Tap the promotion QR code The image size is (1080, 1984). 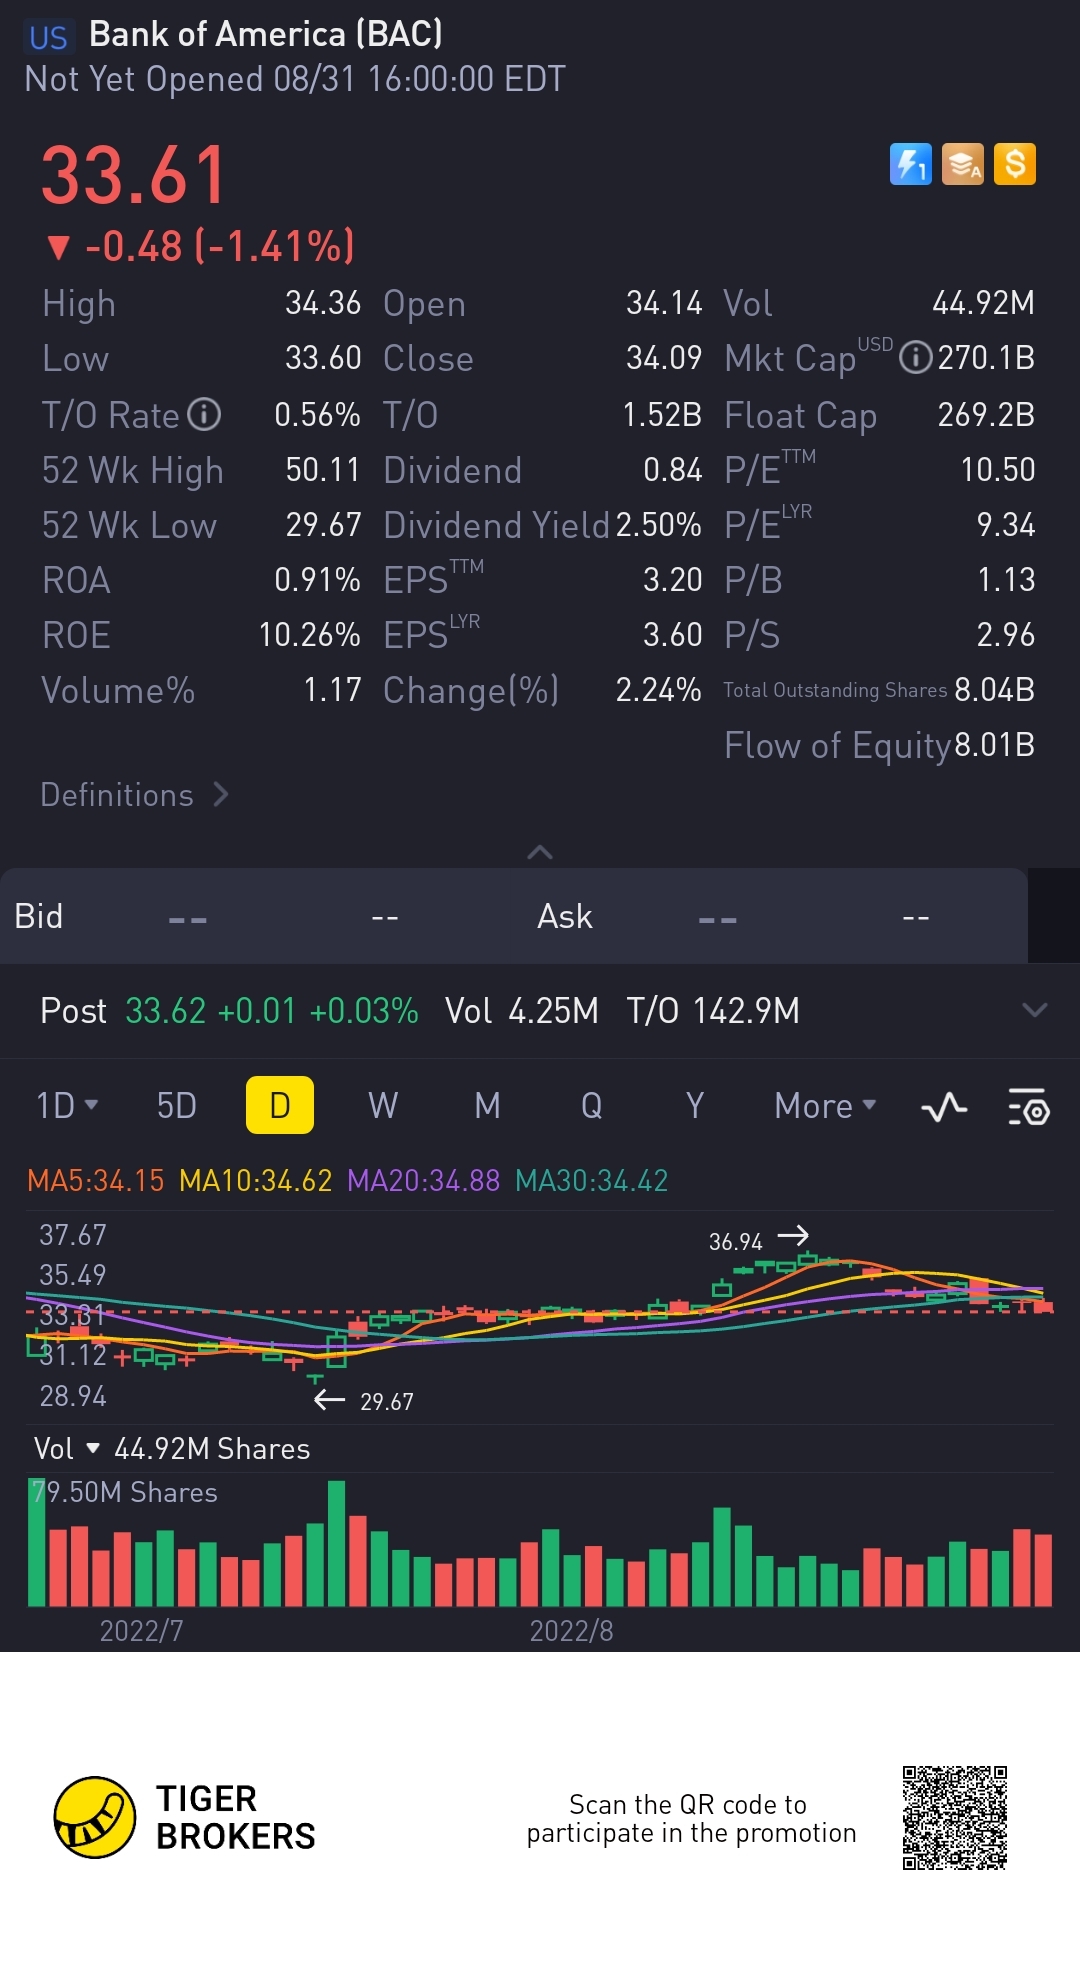(x=955, y=1818)
